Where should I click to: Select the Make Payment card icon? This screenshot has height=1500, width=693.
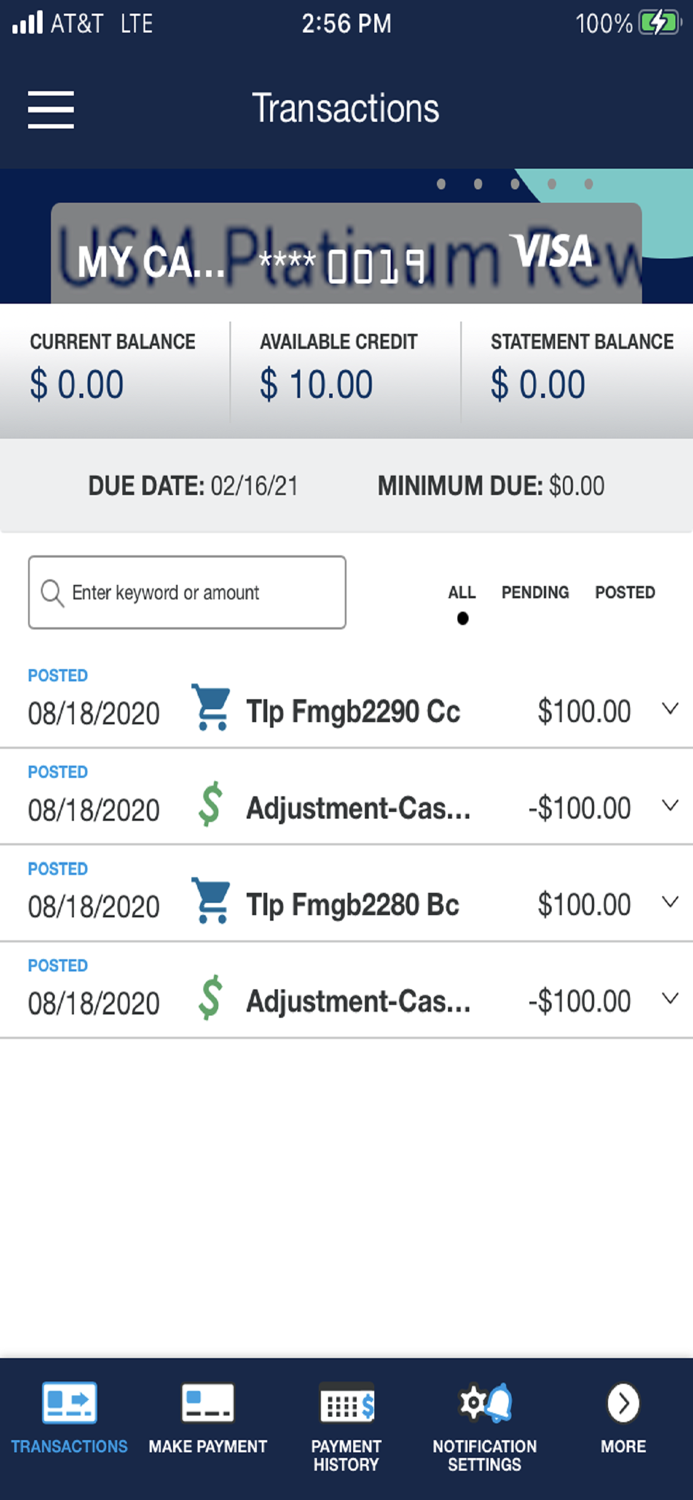207,1403
